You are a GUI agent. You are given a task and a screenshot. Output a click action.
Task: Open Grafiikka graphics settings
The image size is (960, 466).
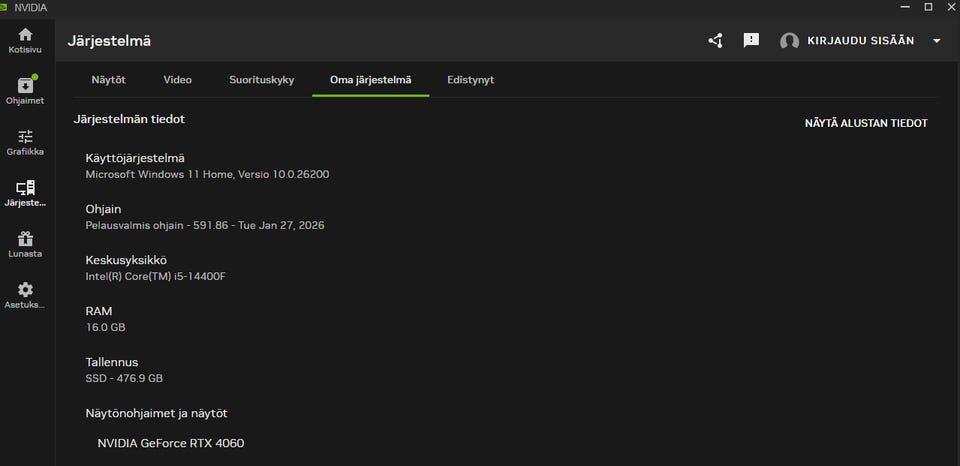point(25,142)
